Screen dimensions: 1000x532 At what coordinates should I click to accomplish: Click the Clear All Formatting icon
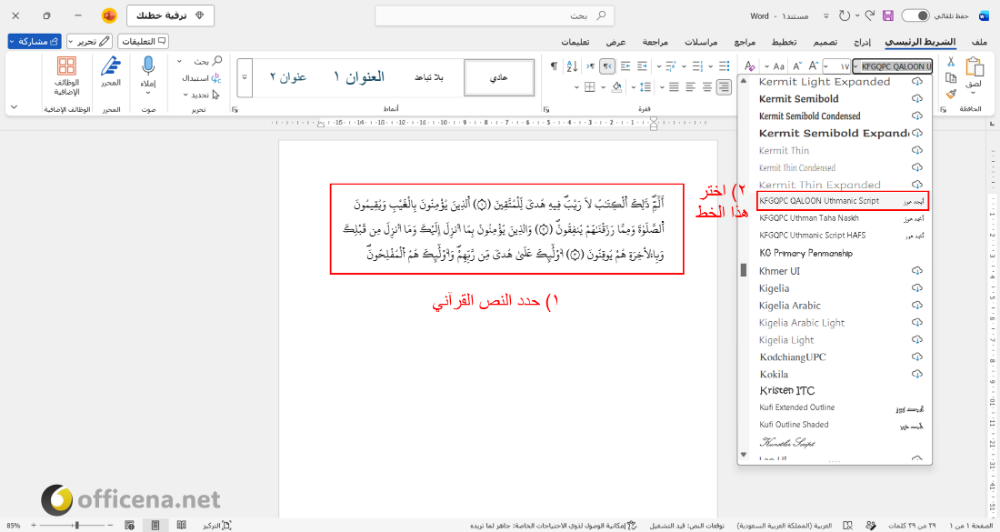[x=750, y=66]
